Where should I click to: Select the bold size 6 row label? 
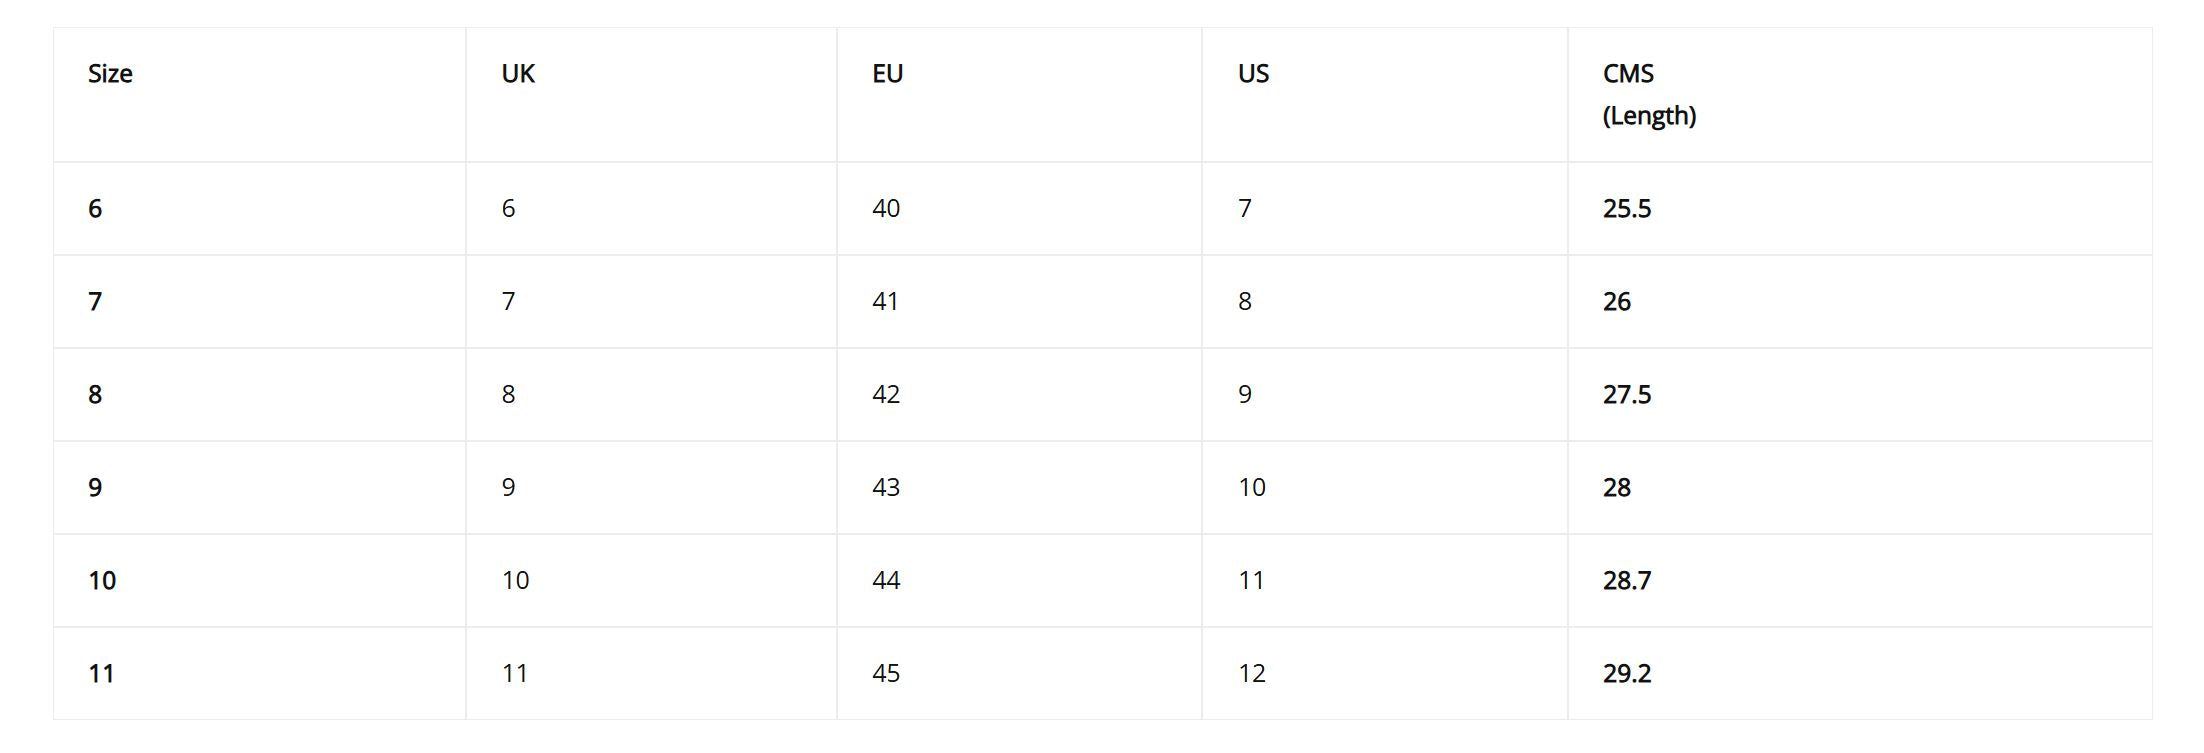point(95,209)
